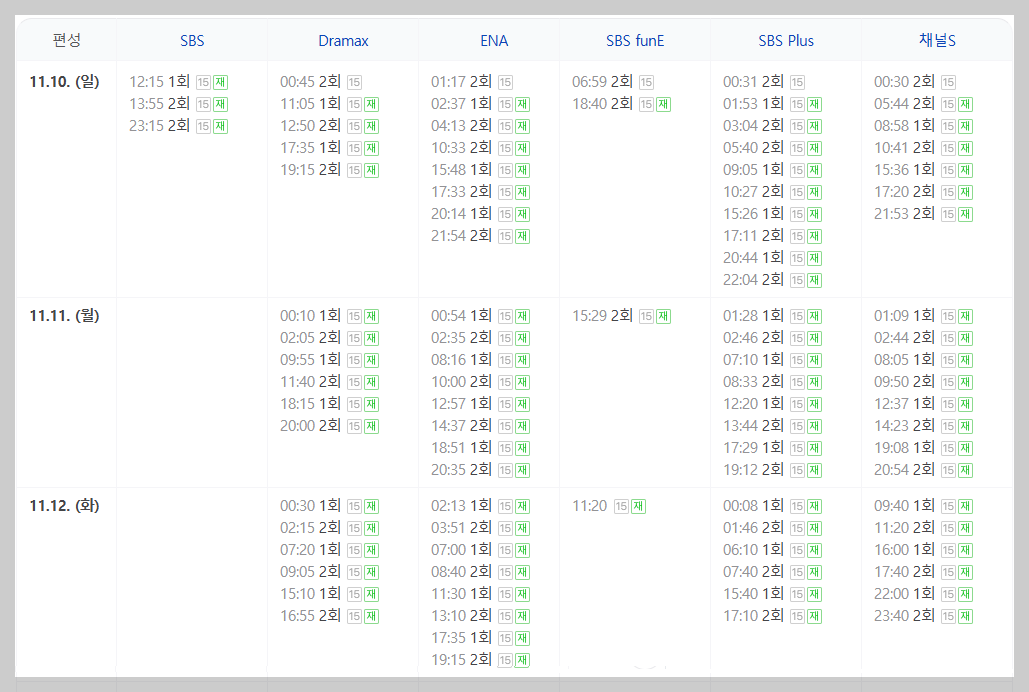Click the 15 age-rating badge beside Dramax 00:45 2회
Image resolution: width=1029 pixels, height=692 pixels.
(354, 82)
